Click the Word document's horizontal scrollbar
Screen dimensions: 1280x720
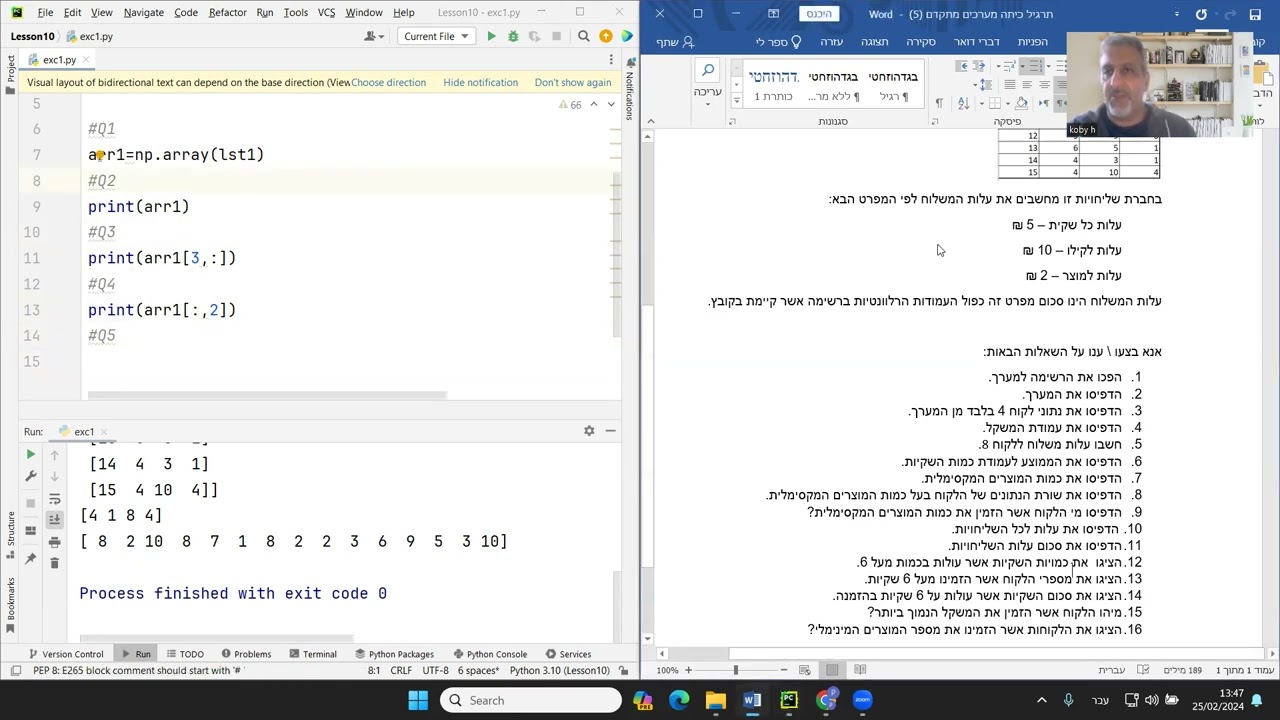tap(960, 653)
